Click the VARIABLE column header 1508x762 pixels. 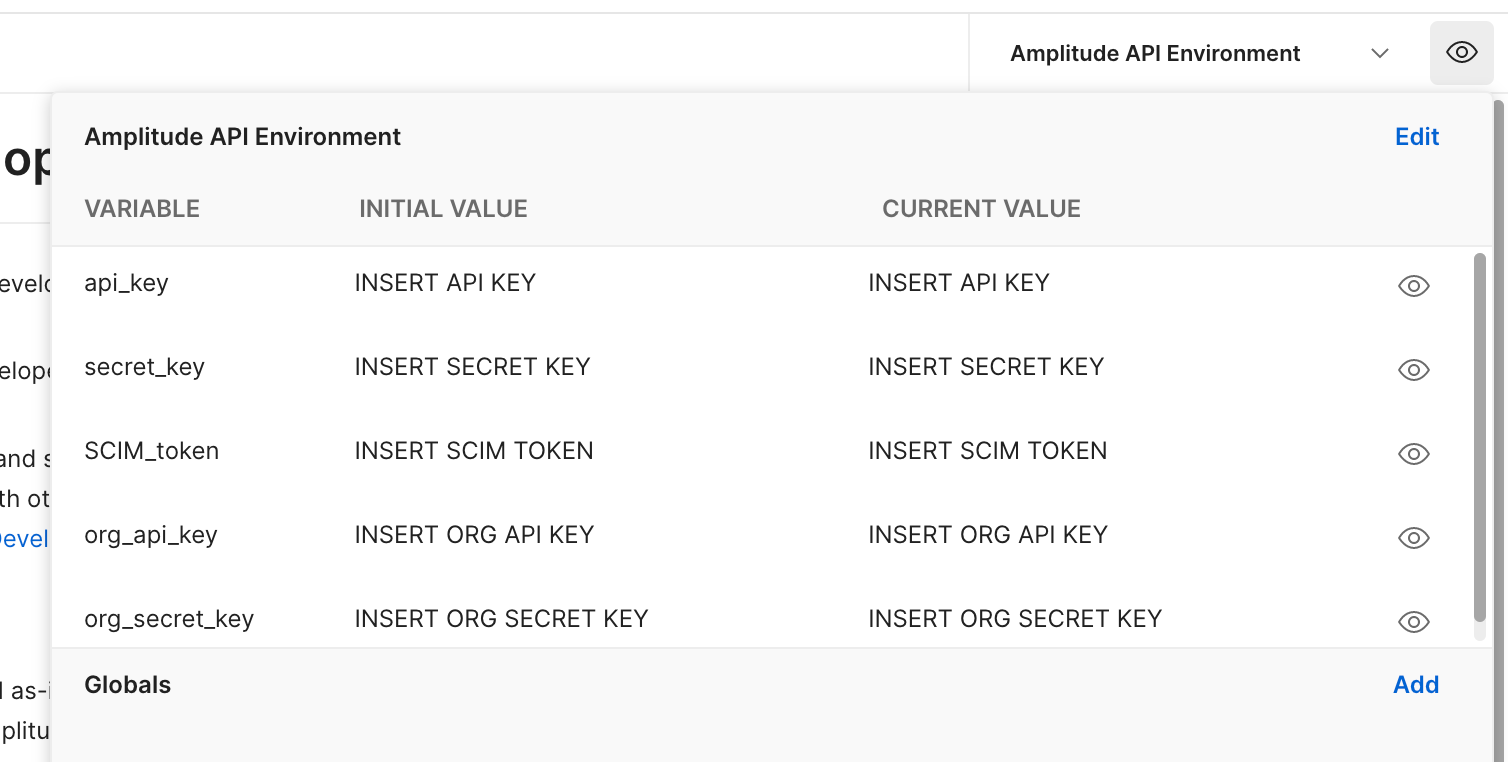coord(142,209)
